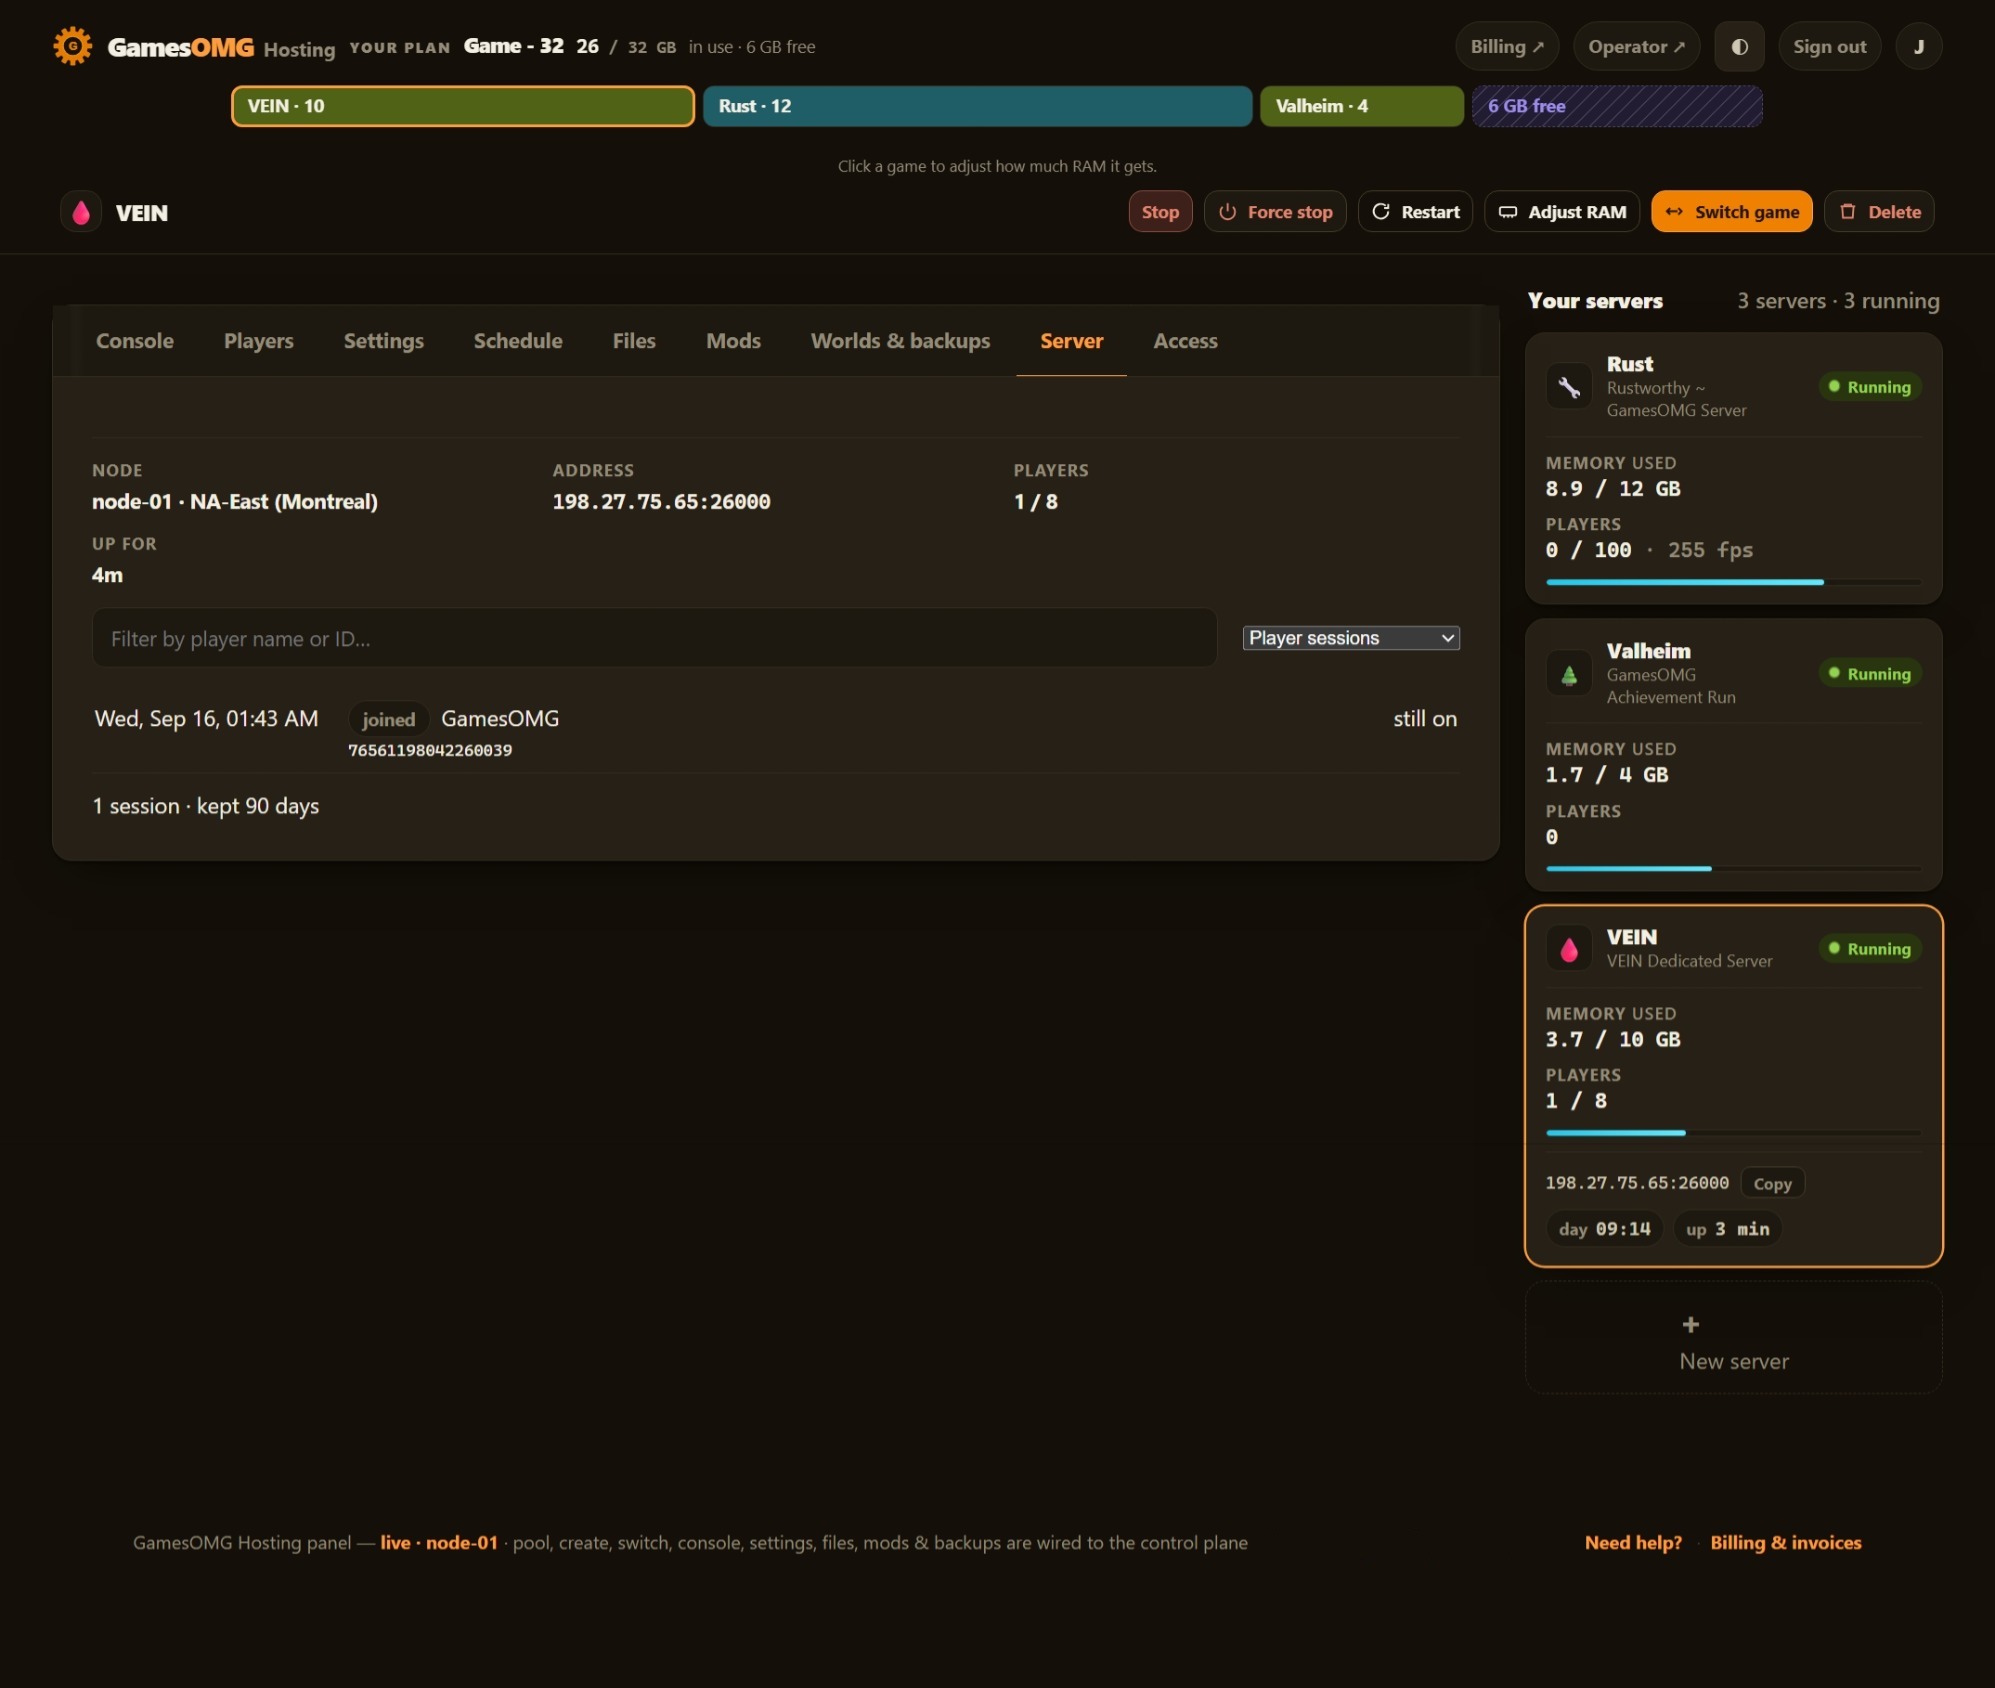
Task: Click 'day 09:14' chip in VEIN card
Action: click(1604, 1229)
